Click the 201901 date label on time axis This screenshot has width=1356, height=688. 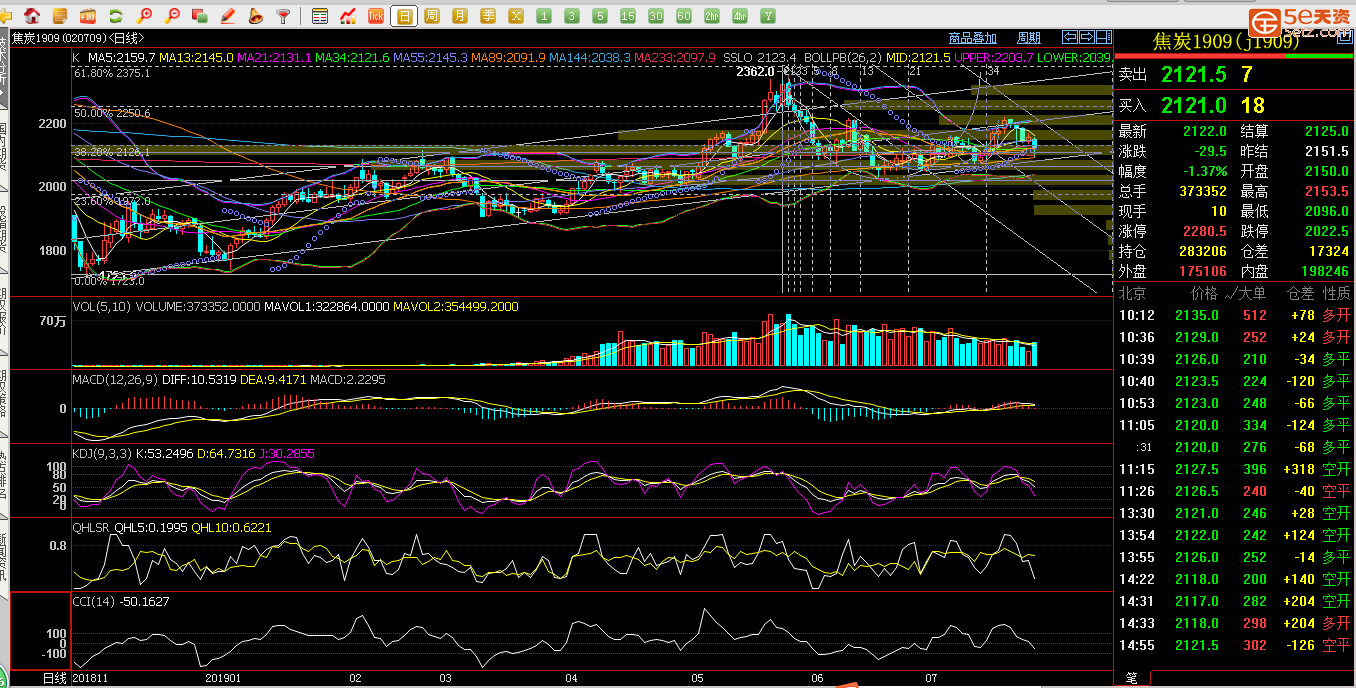[223, 678]
